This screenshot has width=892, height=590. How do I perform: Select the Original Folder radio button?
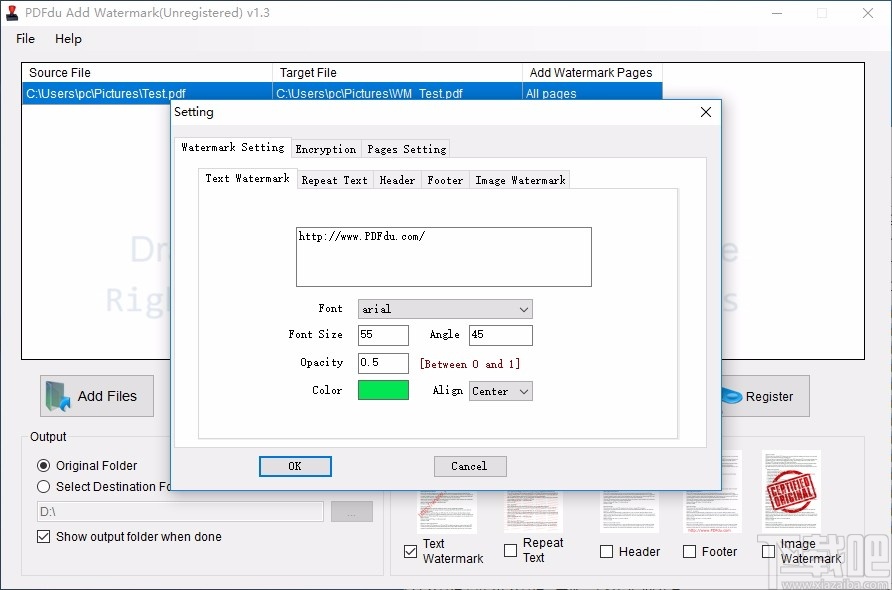43,465
